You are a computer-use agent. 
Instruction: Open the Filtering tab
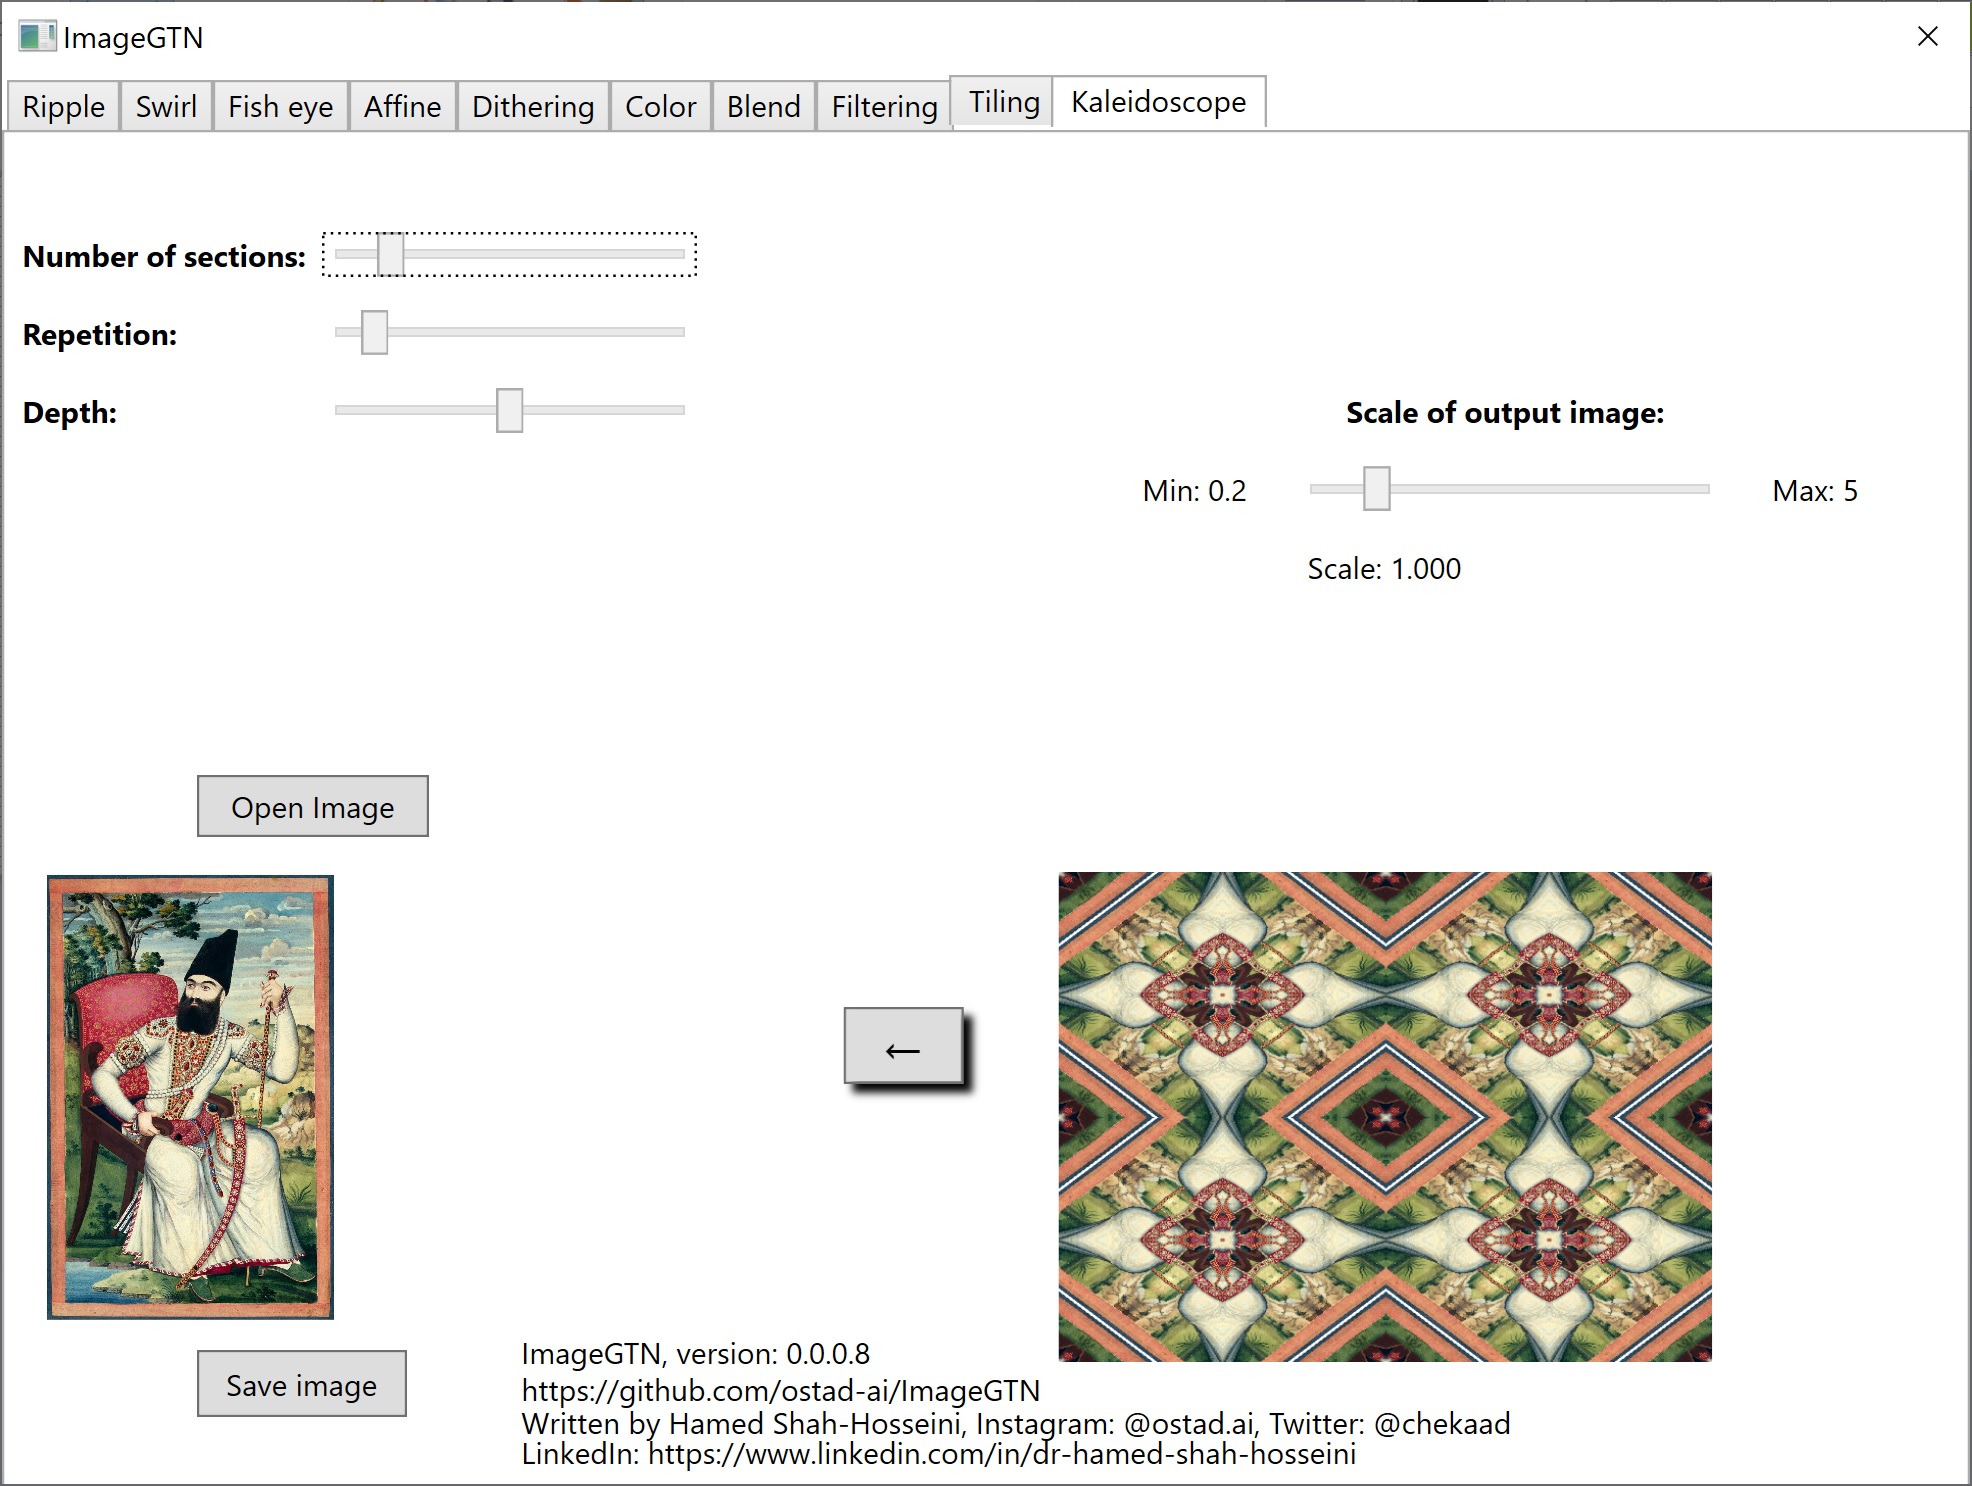click(884, 106)
